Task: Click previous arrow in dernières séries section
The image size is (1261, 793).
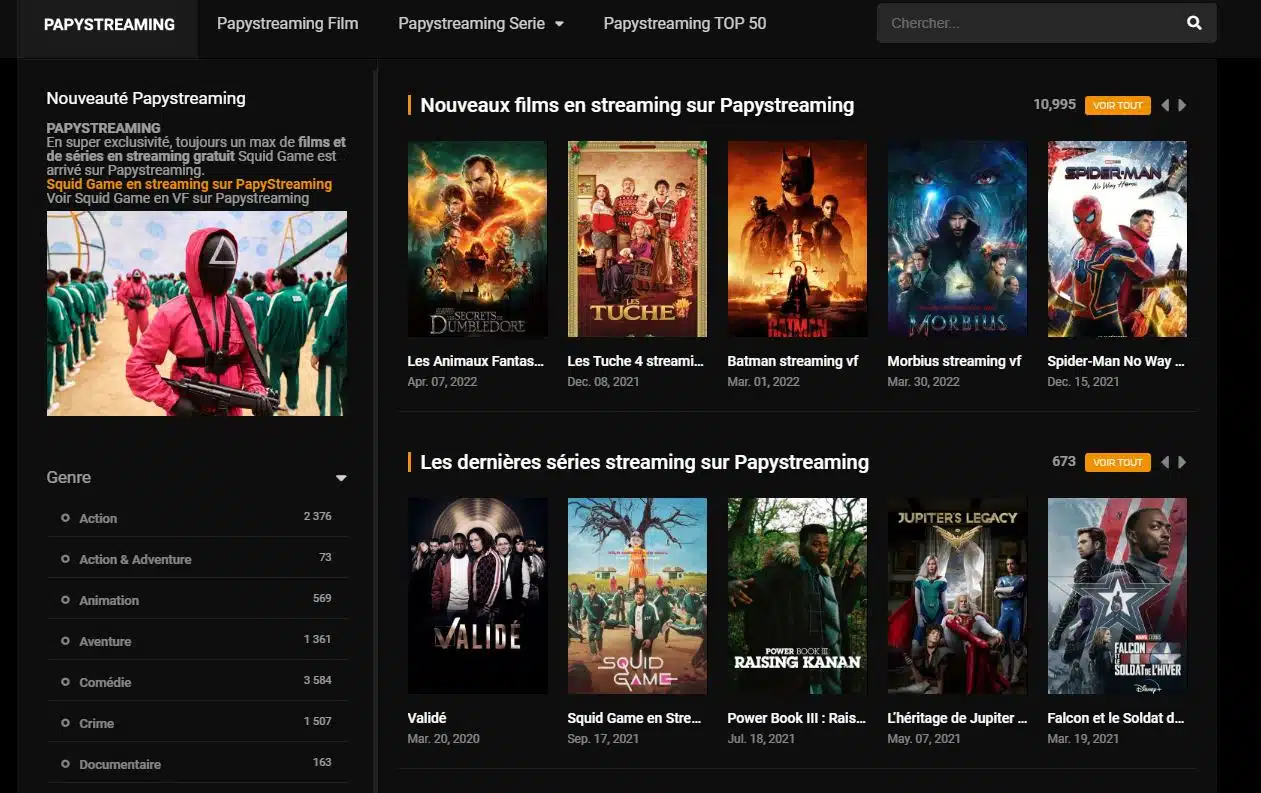Action: tap(1165, 462)
